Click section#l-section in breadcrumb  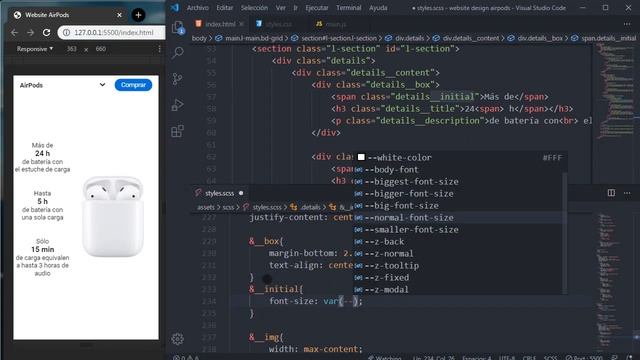(339, 38)
